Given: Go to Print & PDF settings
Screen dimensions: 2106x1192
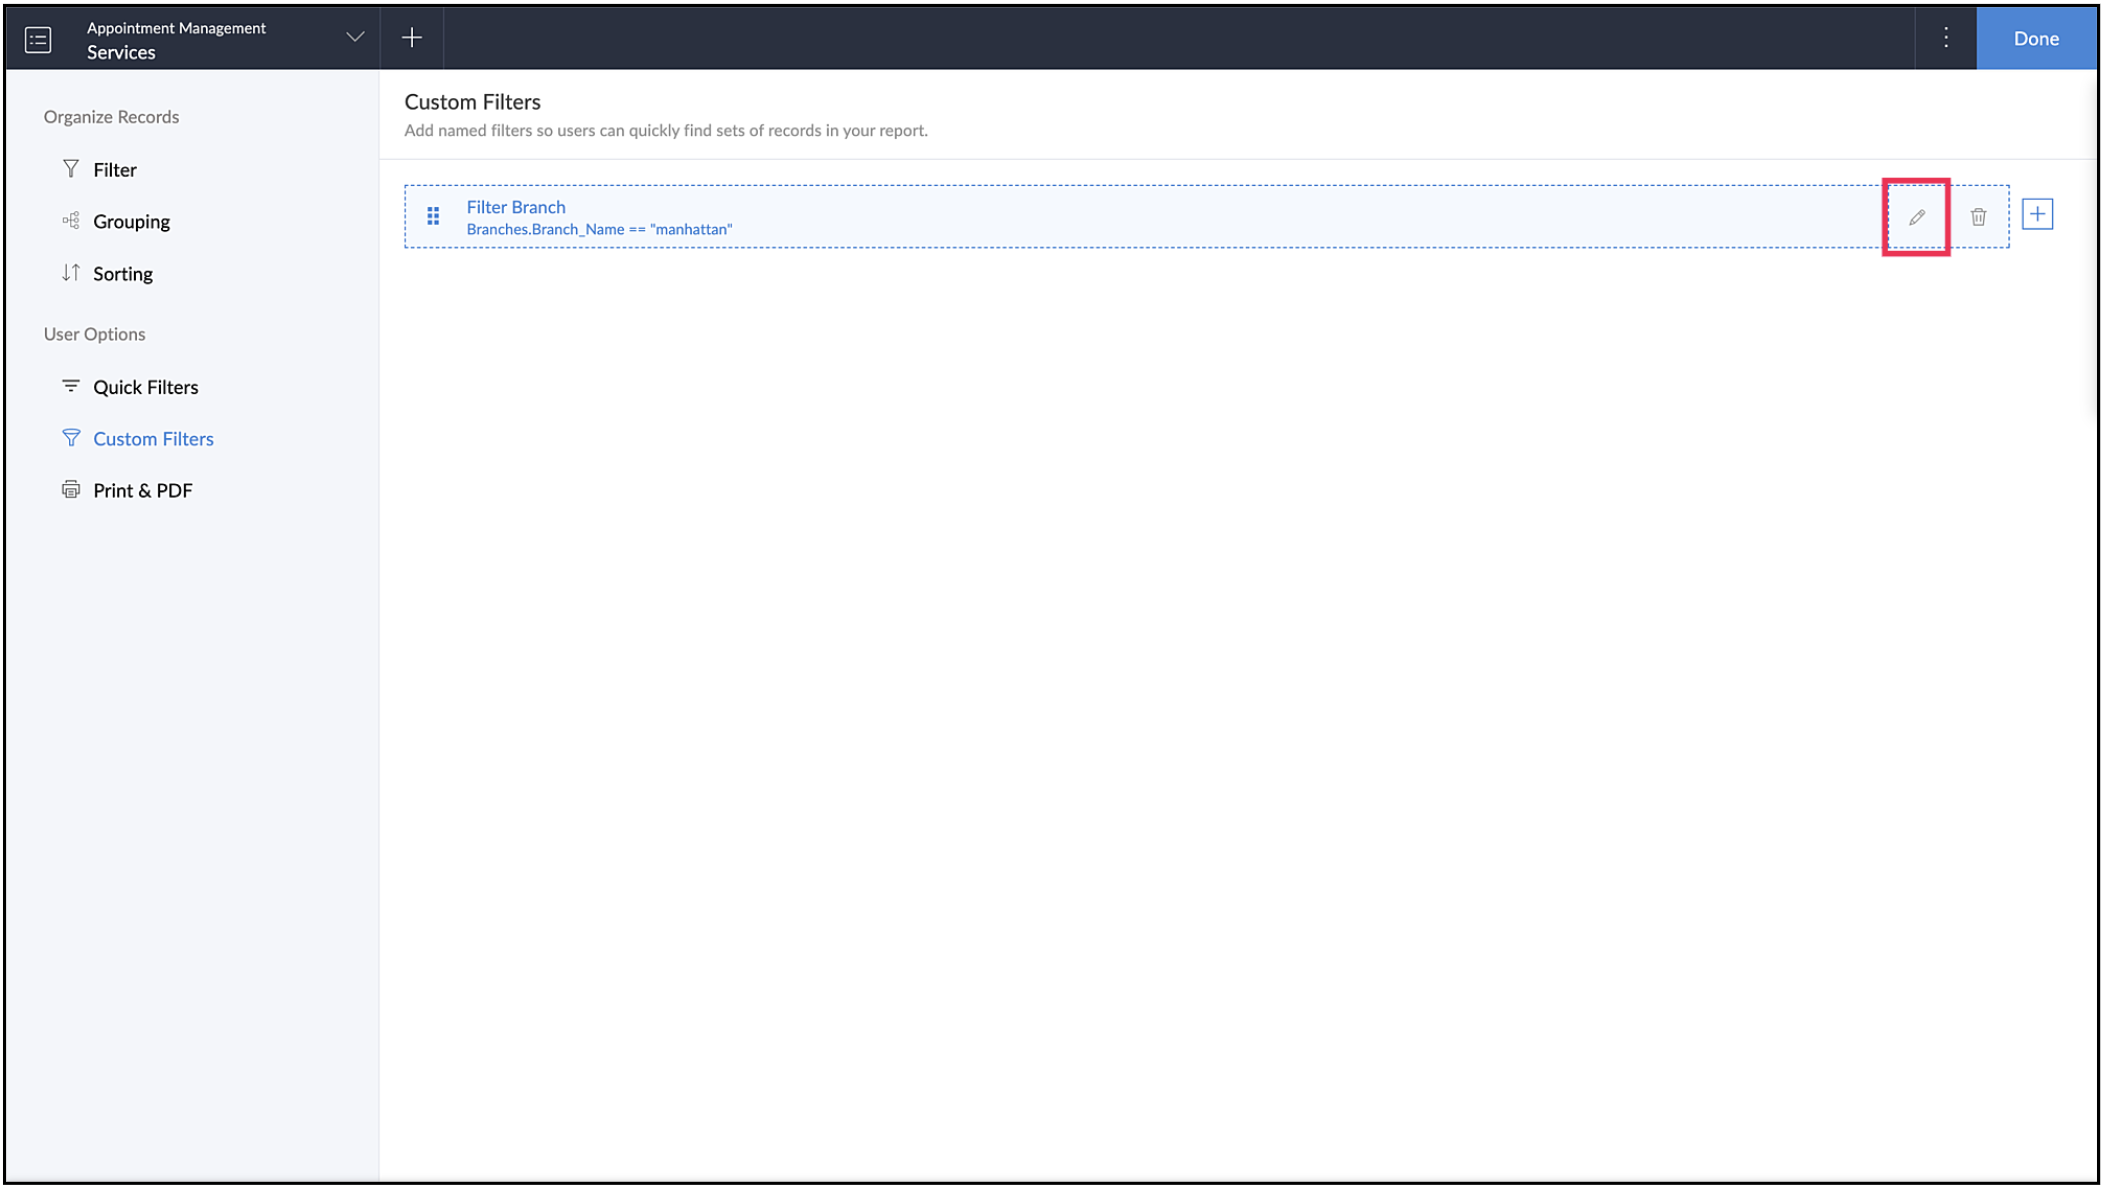Looking at the screenshot, I should pos(142,491).
